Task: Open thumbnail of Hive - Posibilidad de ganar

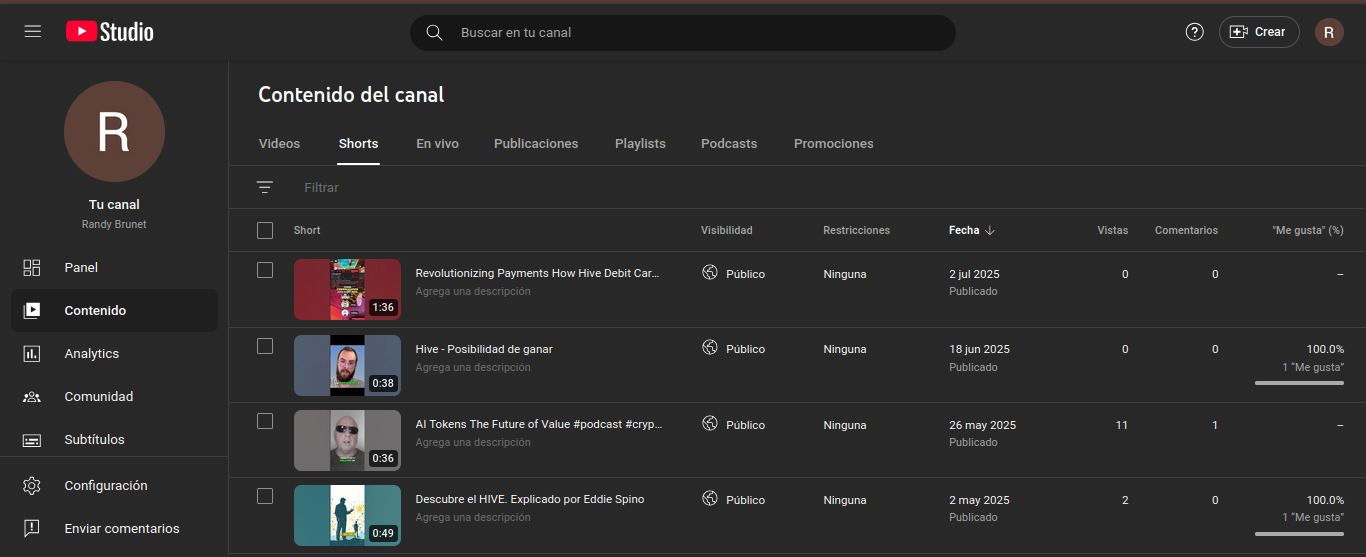Action: (347, 365)
